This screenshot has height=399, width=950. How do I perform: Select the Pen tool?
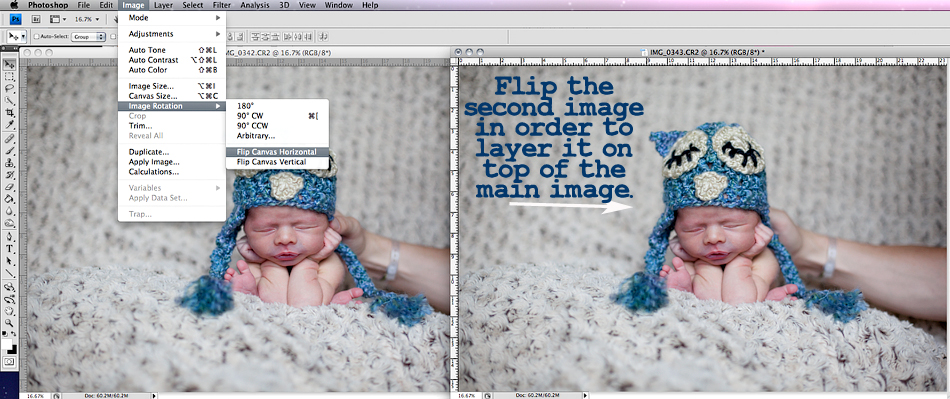(10, 237)
